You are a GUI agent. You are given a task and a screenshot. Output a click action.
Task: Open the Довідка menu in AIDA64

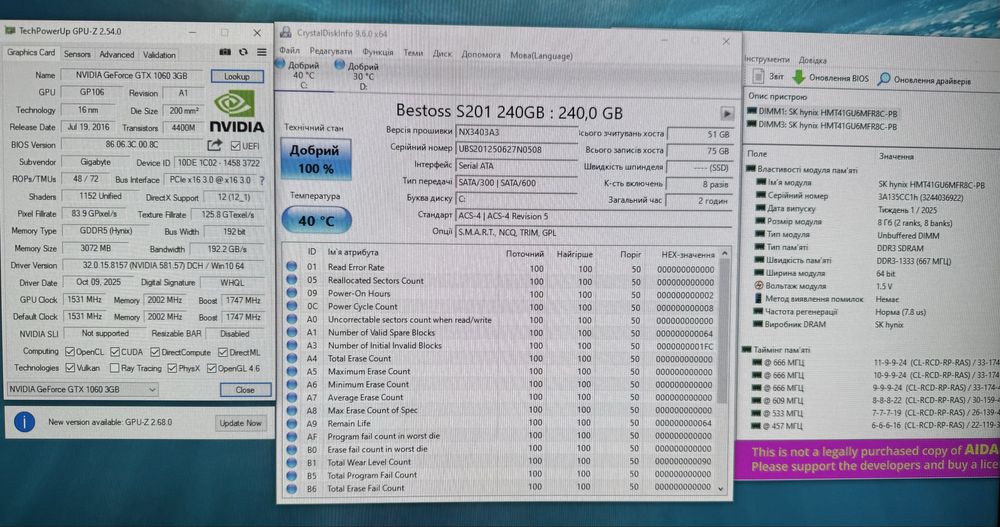[x=812, y=60]
